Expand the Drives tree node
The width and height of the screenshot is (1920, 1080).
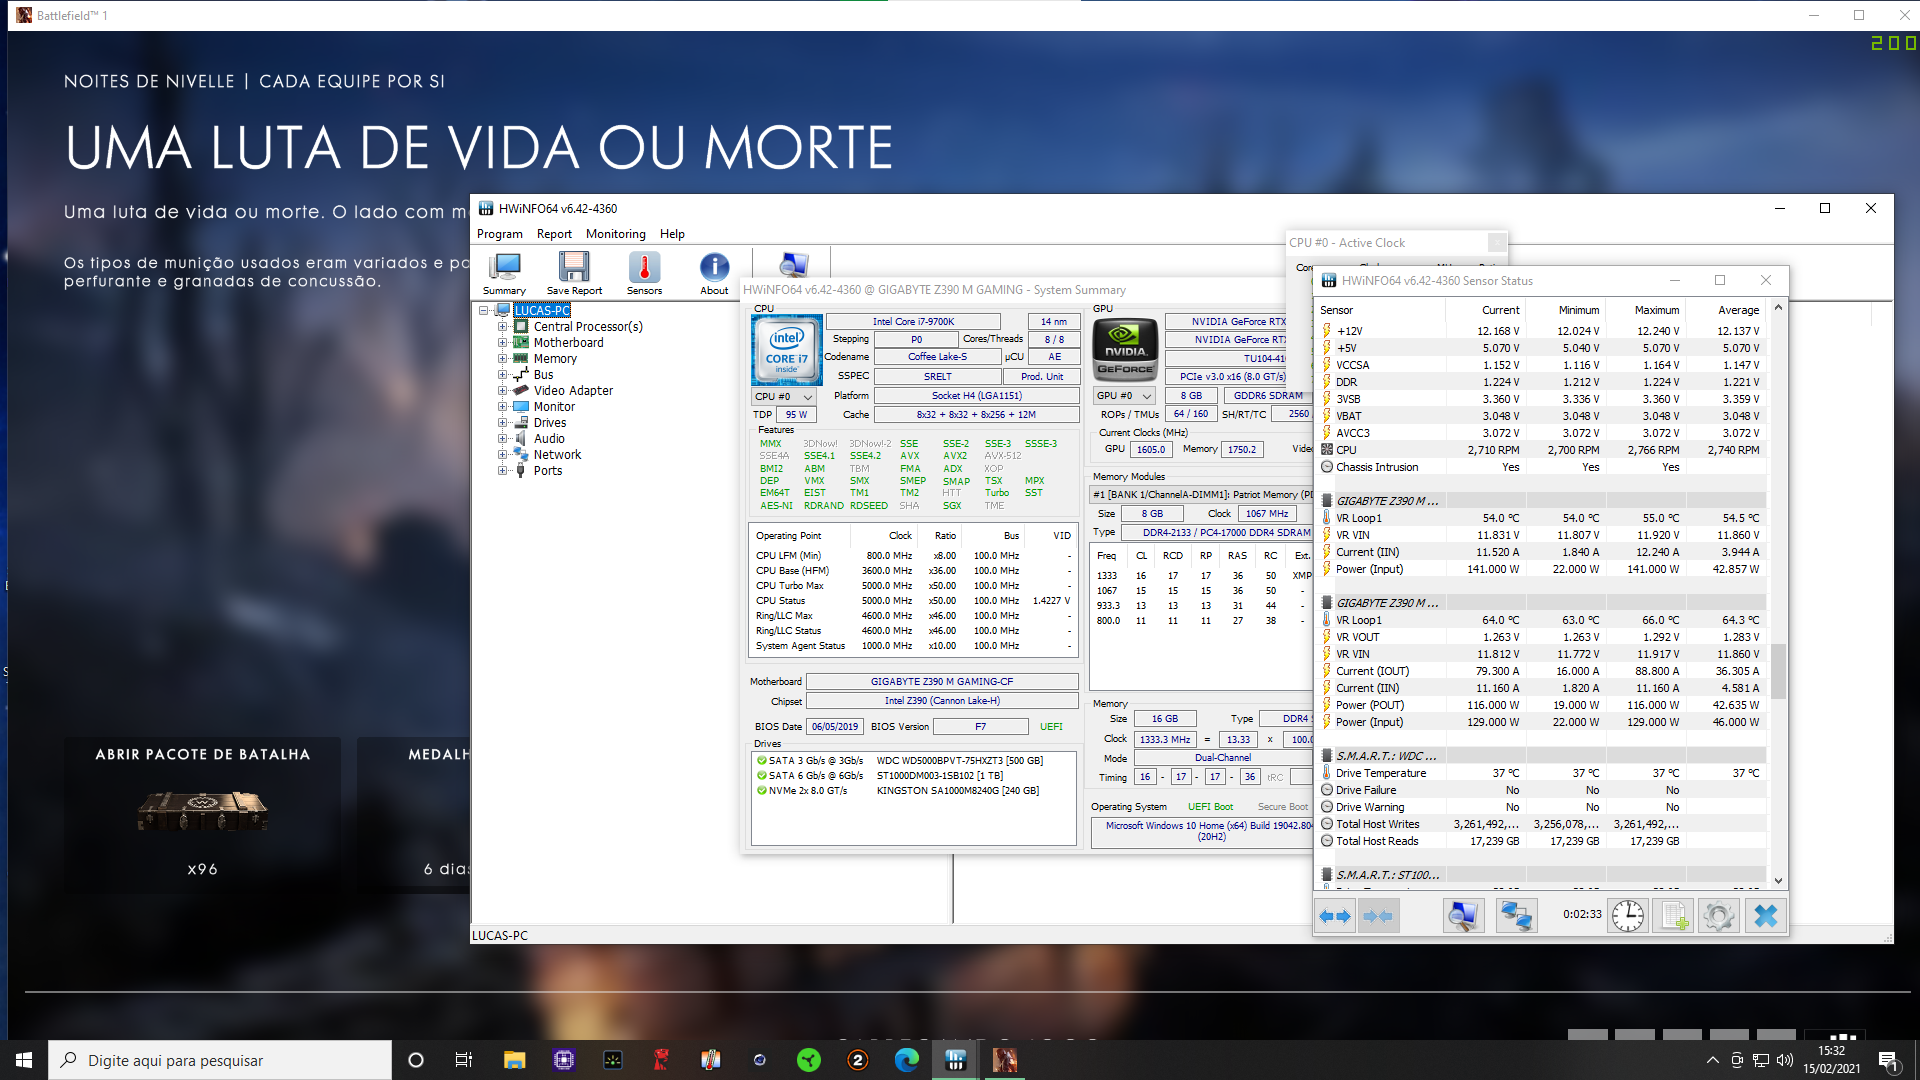(503, 423)
